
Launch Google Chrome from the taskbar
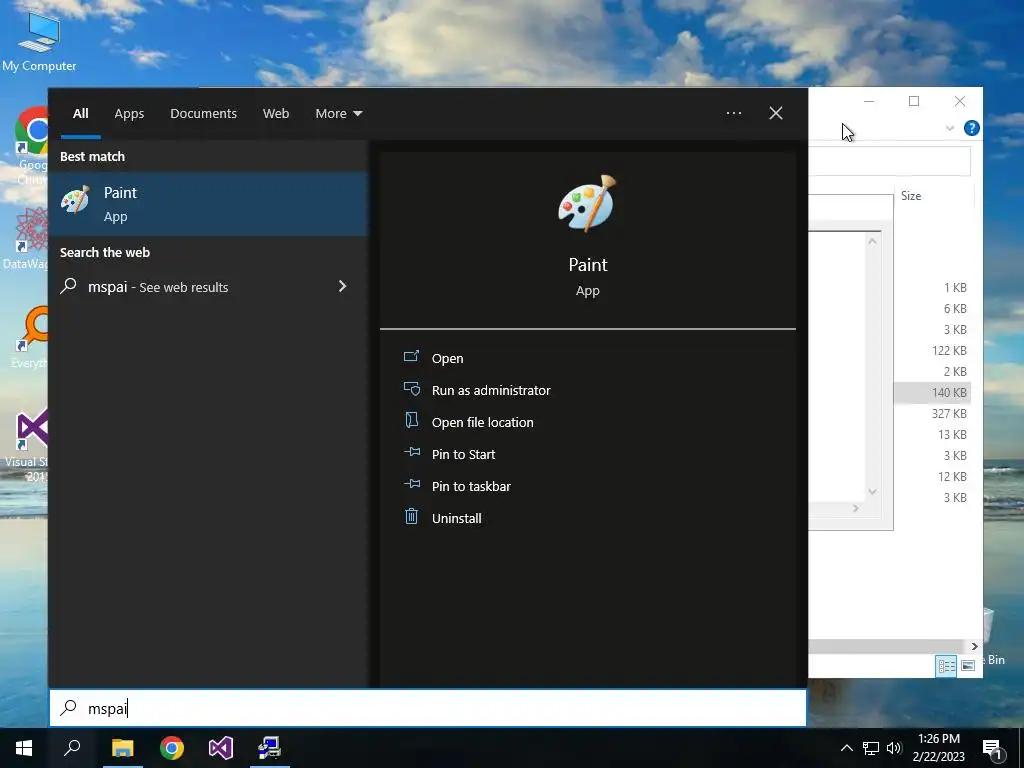point(172,748)
